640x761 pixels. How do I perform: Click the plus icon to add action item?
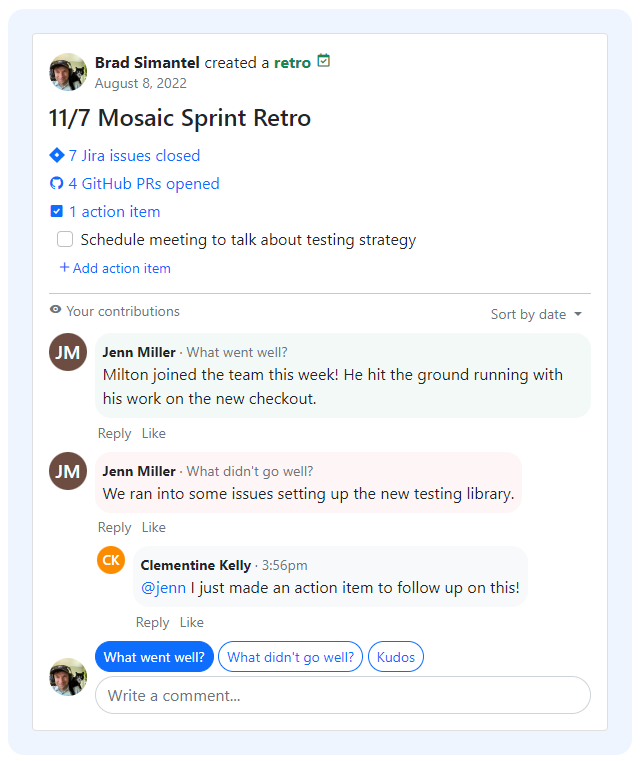[x=64, y=268]
